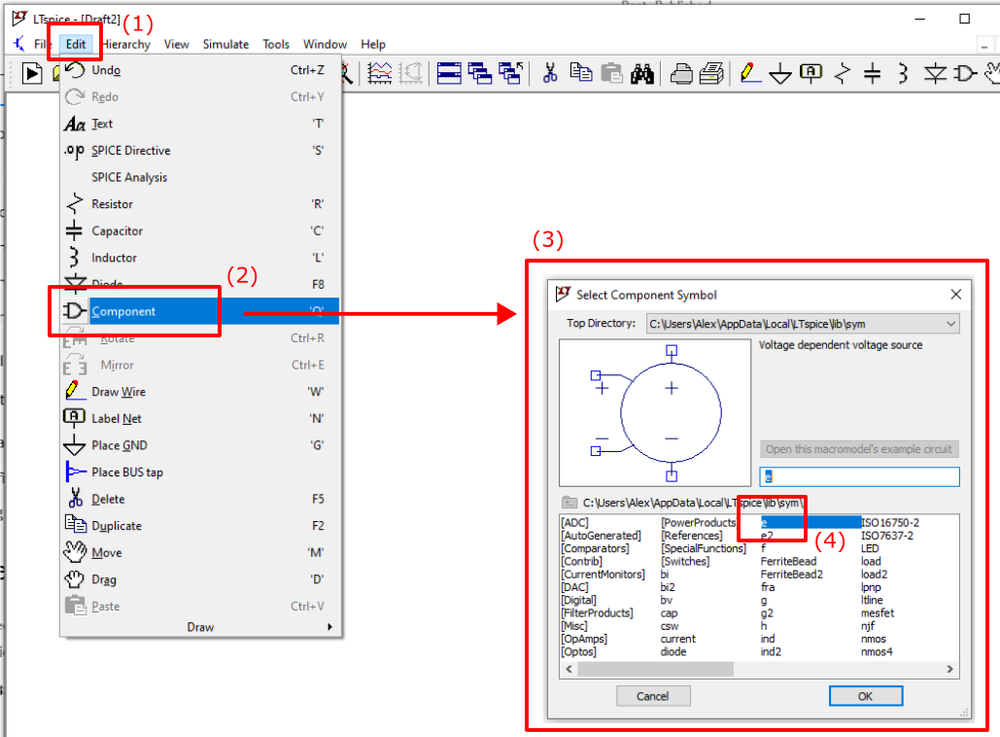Select 'diode' in the symbol list
This screenshot has width=1000, height=737.
(673, 652)
